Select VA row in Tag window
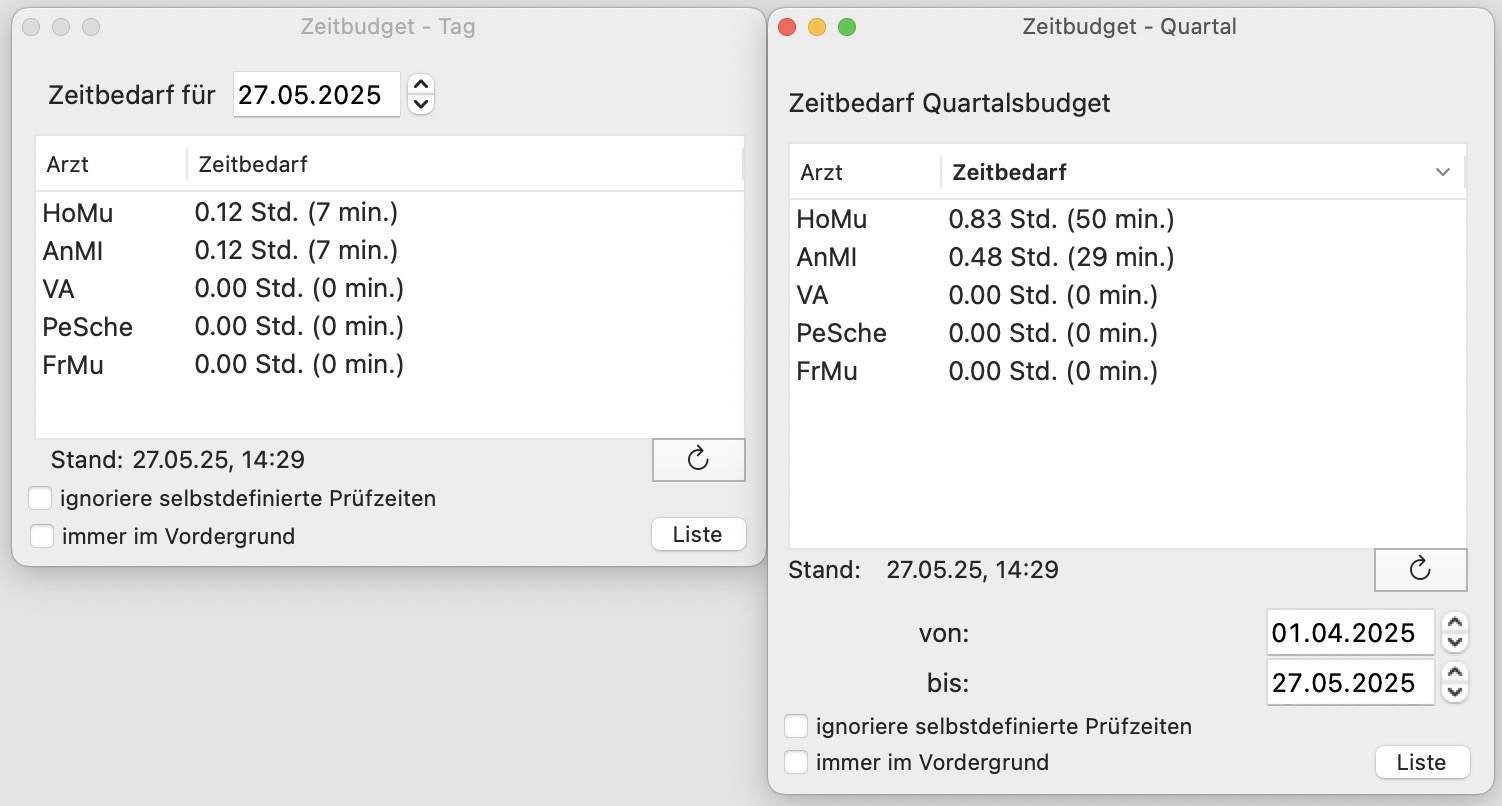Viewport: 1502px width, 806px height. coord(390,289)
